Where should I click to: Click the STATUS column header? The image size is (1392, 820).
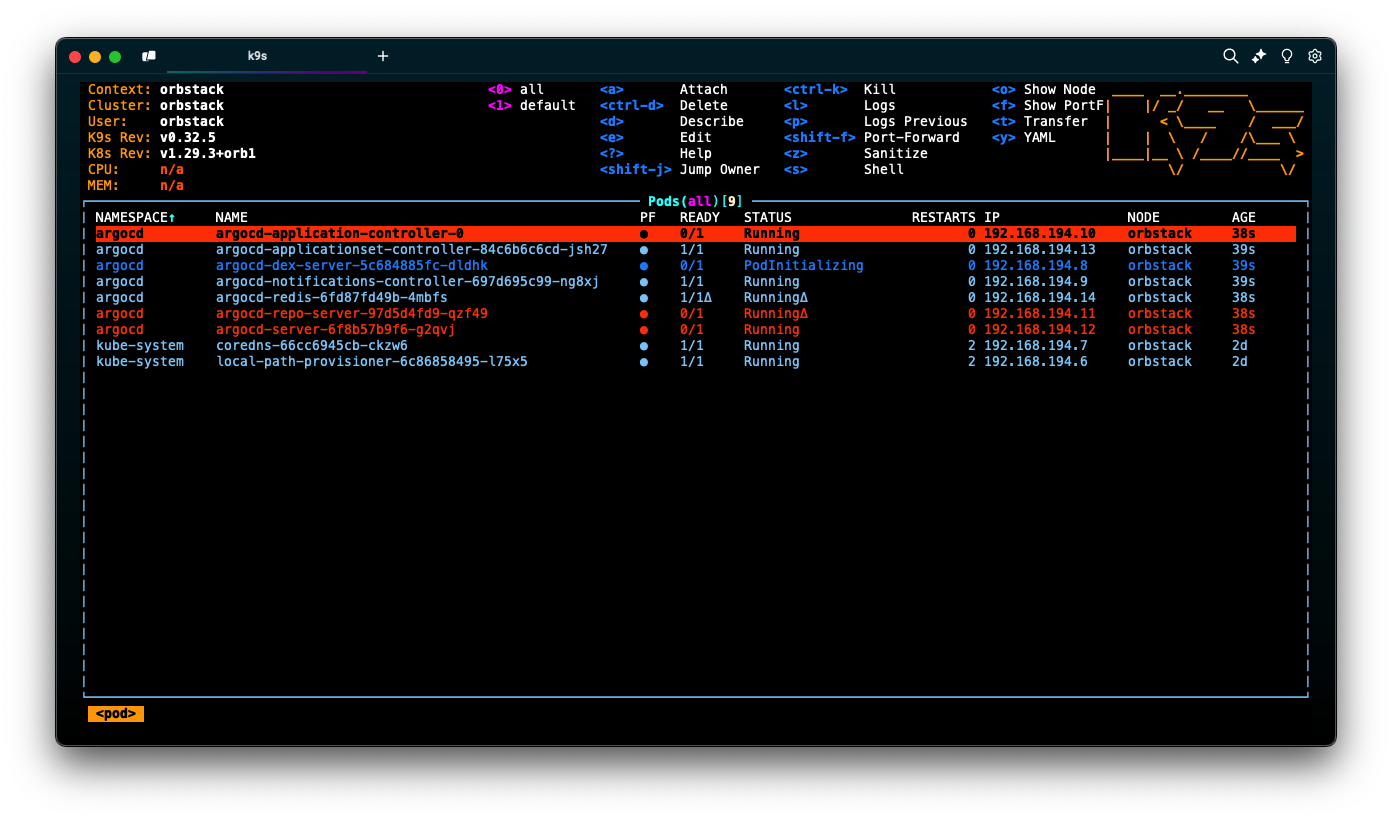point(768,218)
